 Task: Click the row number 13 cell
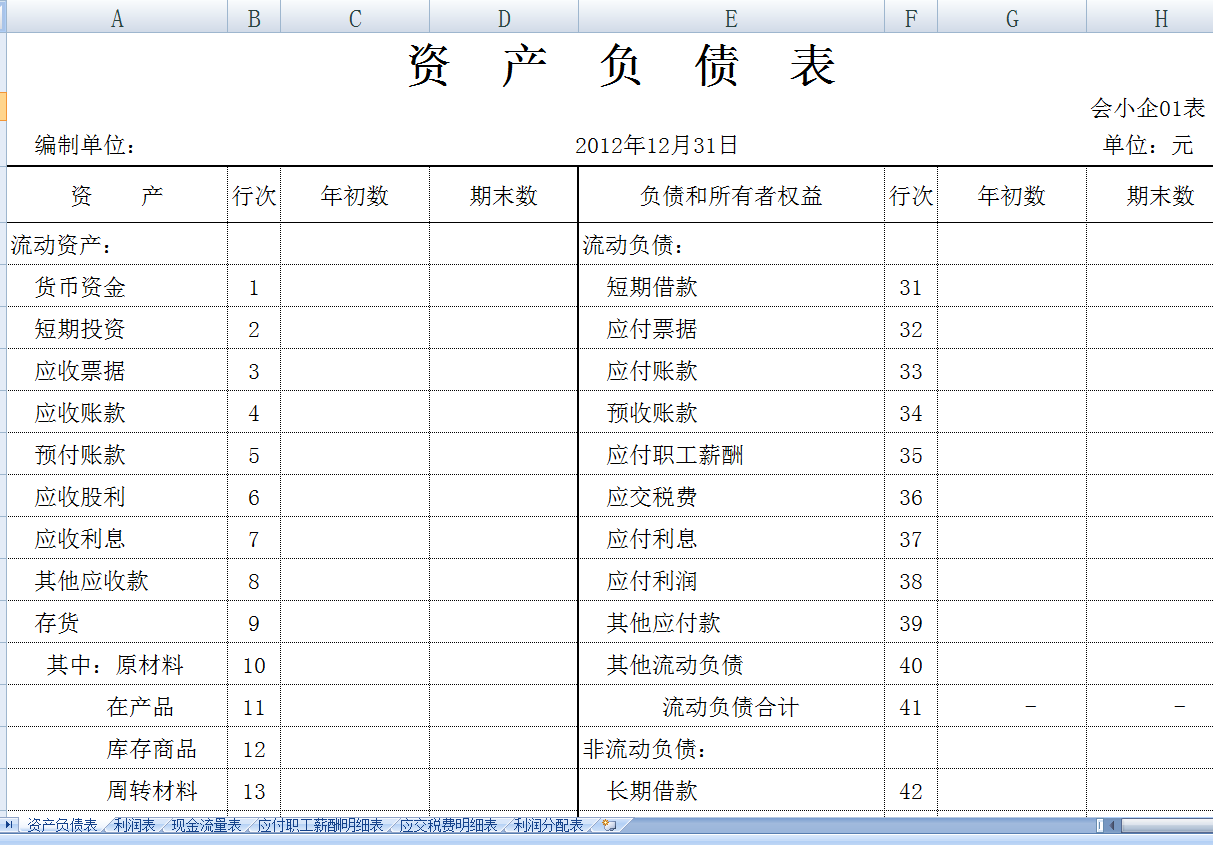pyautogui.click(x=254, y=792)
